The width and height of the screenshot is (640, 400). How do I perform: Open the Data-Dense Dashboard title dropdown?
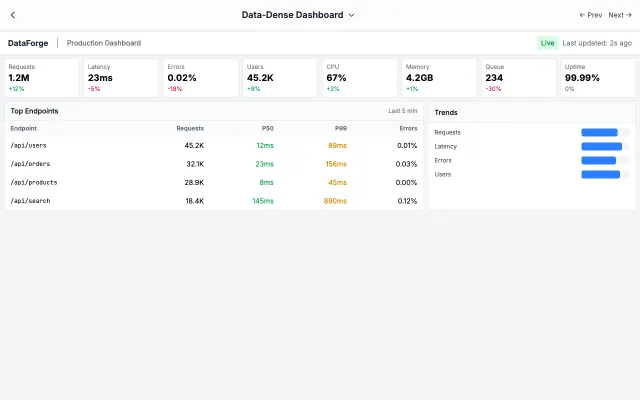(298, 15)
